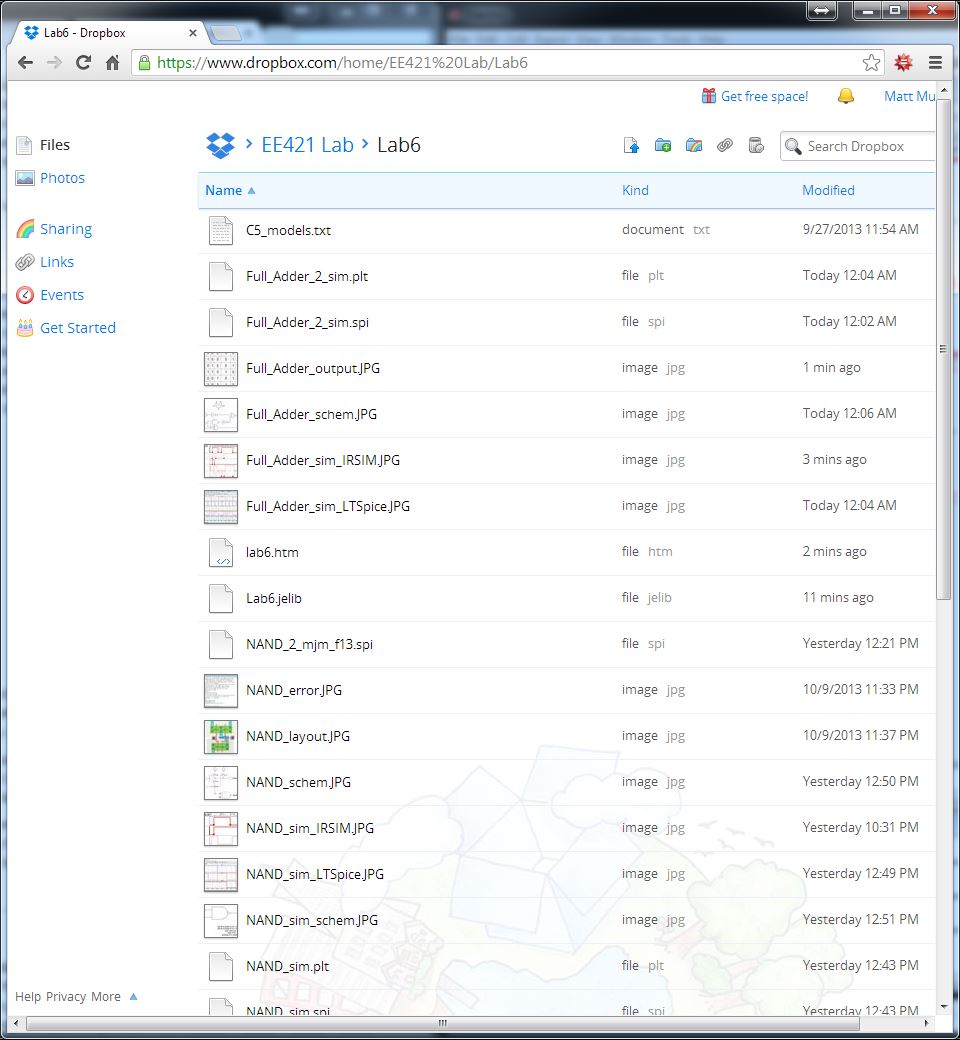Click the Share a folder rainbow icon
This screenshot has width=960, height=1040.
click(x=693, y=145)
